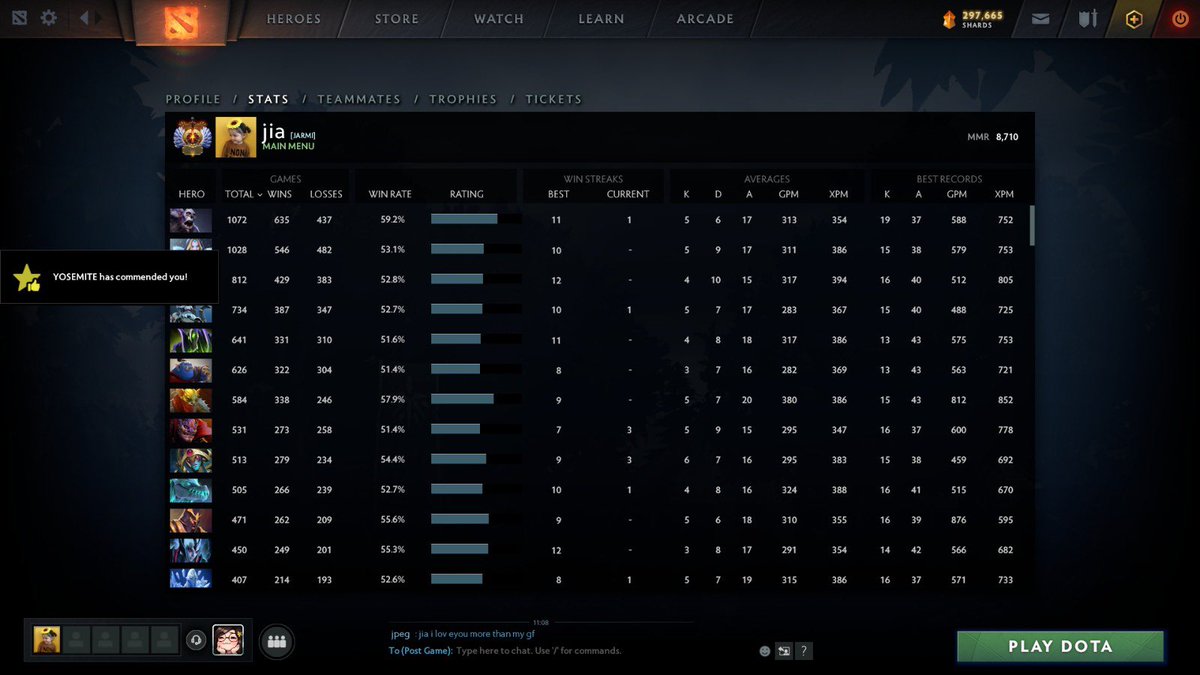Image resolution: width=1200 pixels, height=675 pixels.
Task: Click the rating bar in 57.9% row
Action: pyautogui.click(x=476, y=399)
